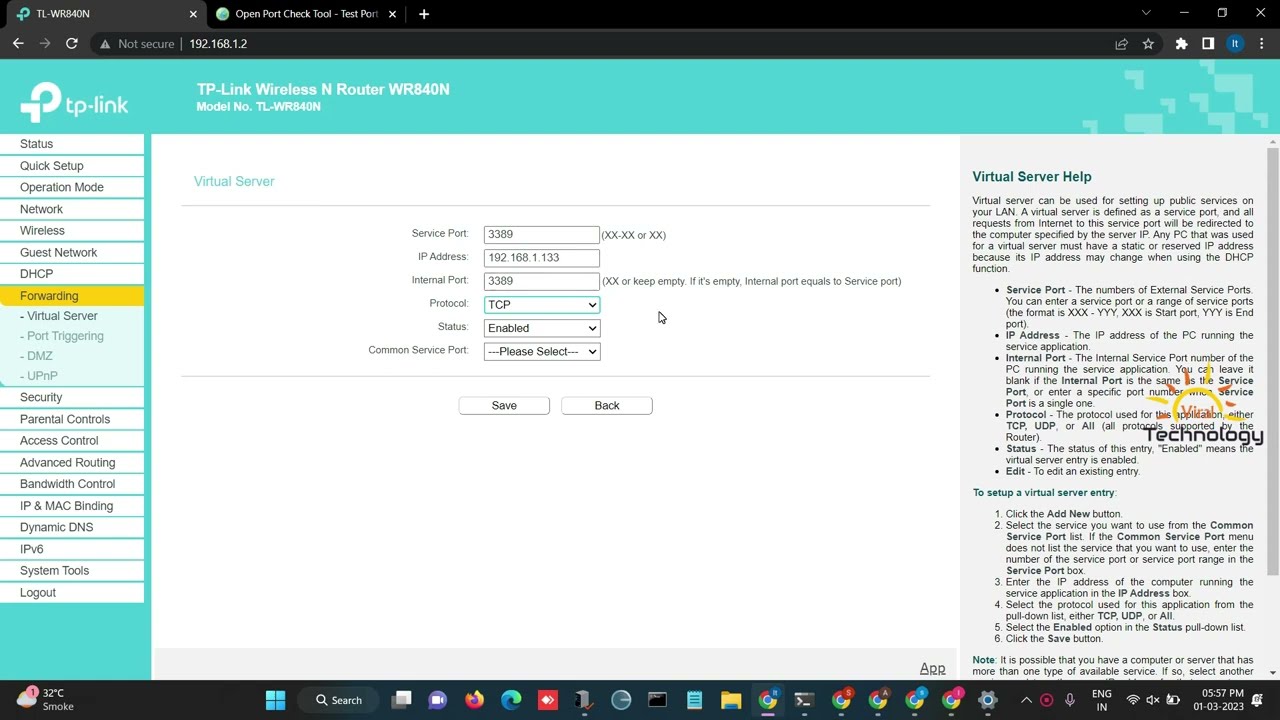Open the Common Service Port dropdown
Screen dimensions: 1280x720
[x=541, y=352]
